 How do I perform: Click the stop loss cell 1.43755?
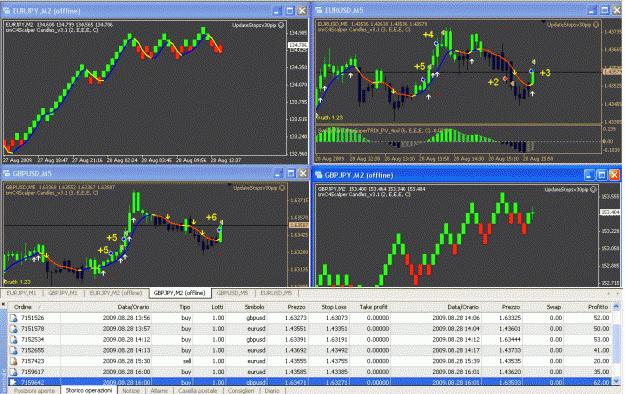coord(336,361)
